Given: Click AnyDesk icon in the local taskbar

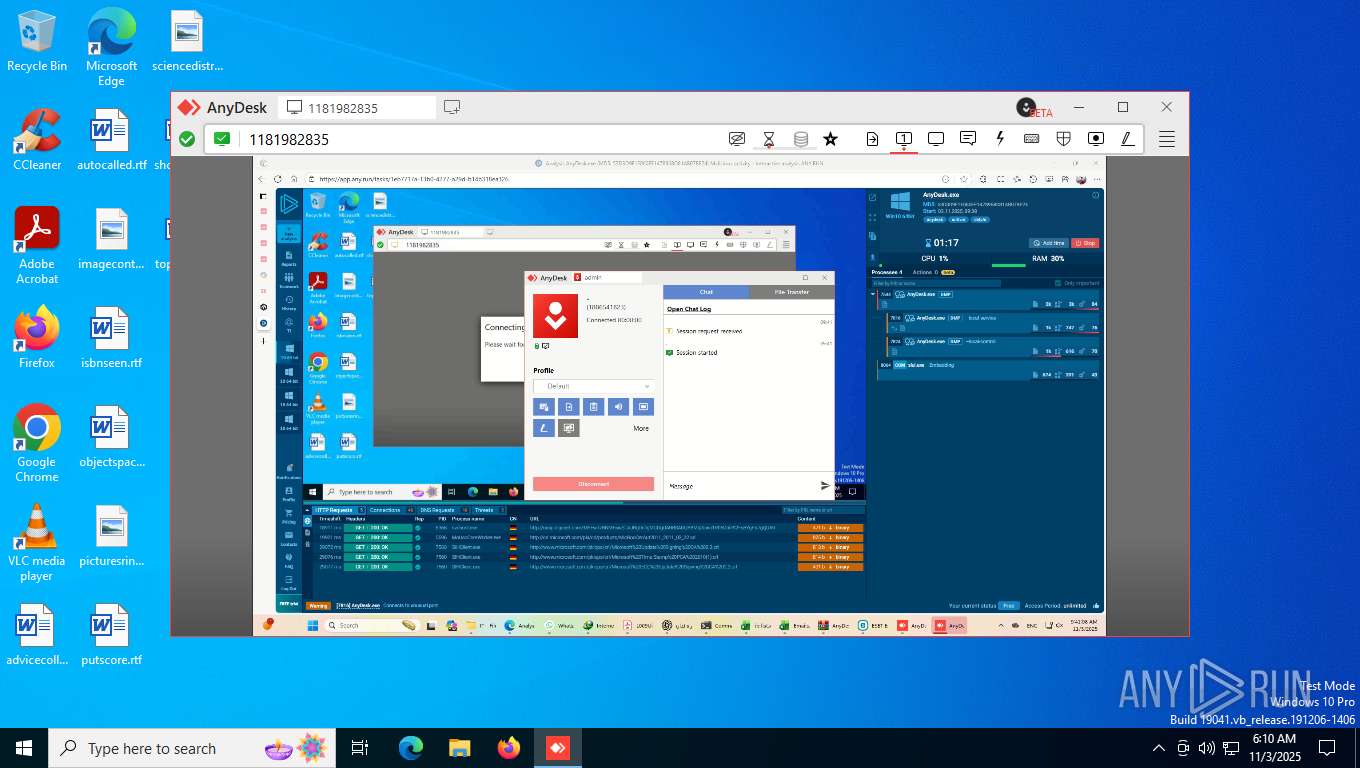Looking at the screenshot, I should click(x=557, y=748).
